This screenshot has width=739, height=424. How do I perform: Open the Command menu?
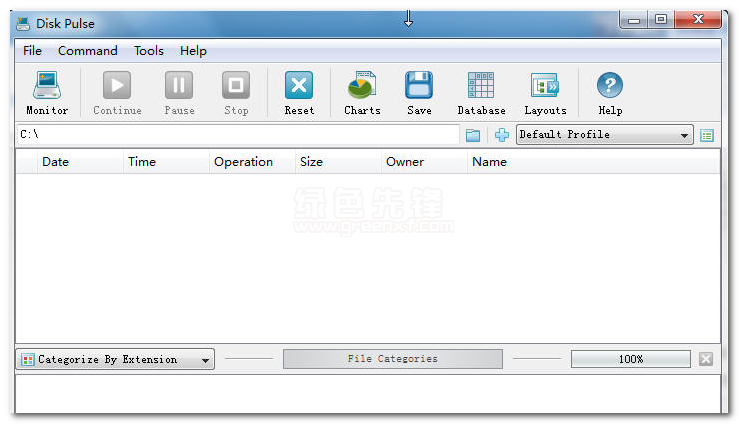[x=88, y=50]
